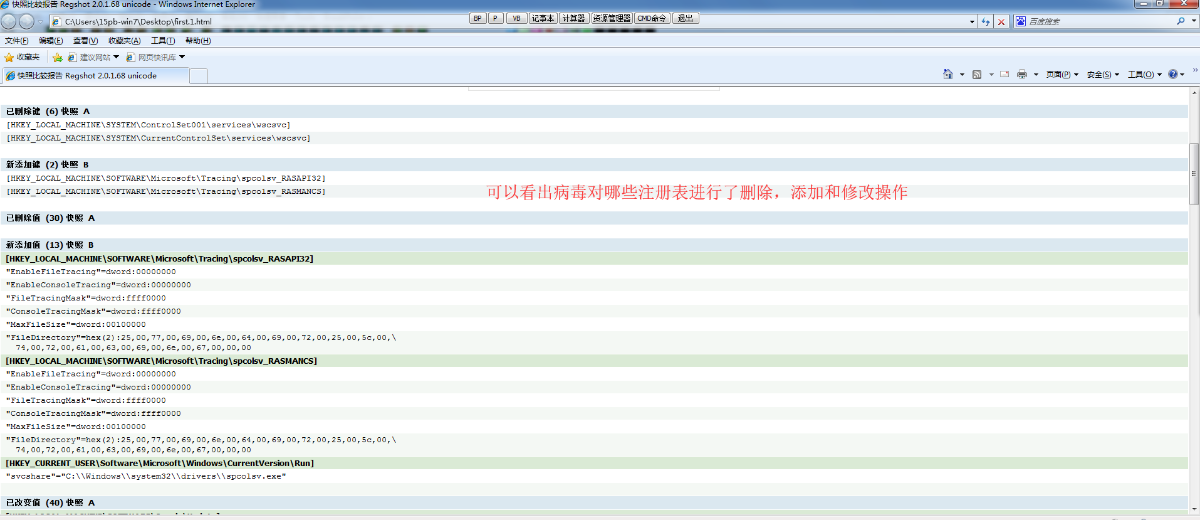
Task: Expand the Print dropdown arrow
Action: pos(1035,75)
